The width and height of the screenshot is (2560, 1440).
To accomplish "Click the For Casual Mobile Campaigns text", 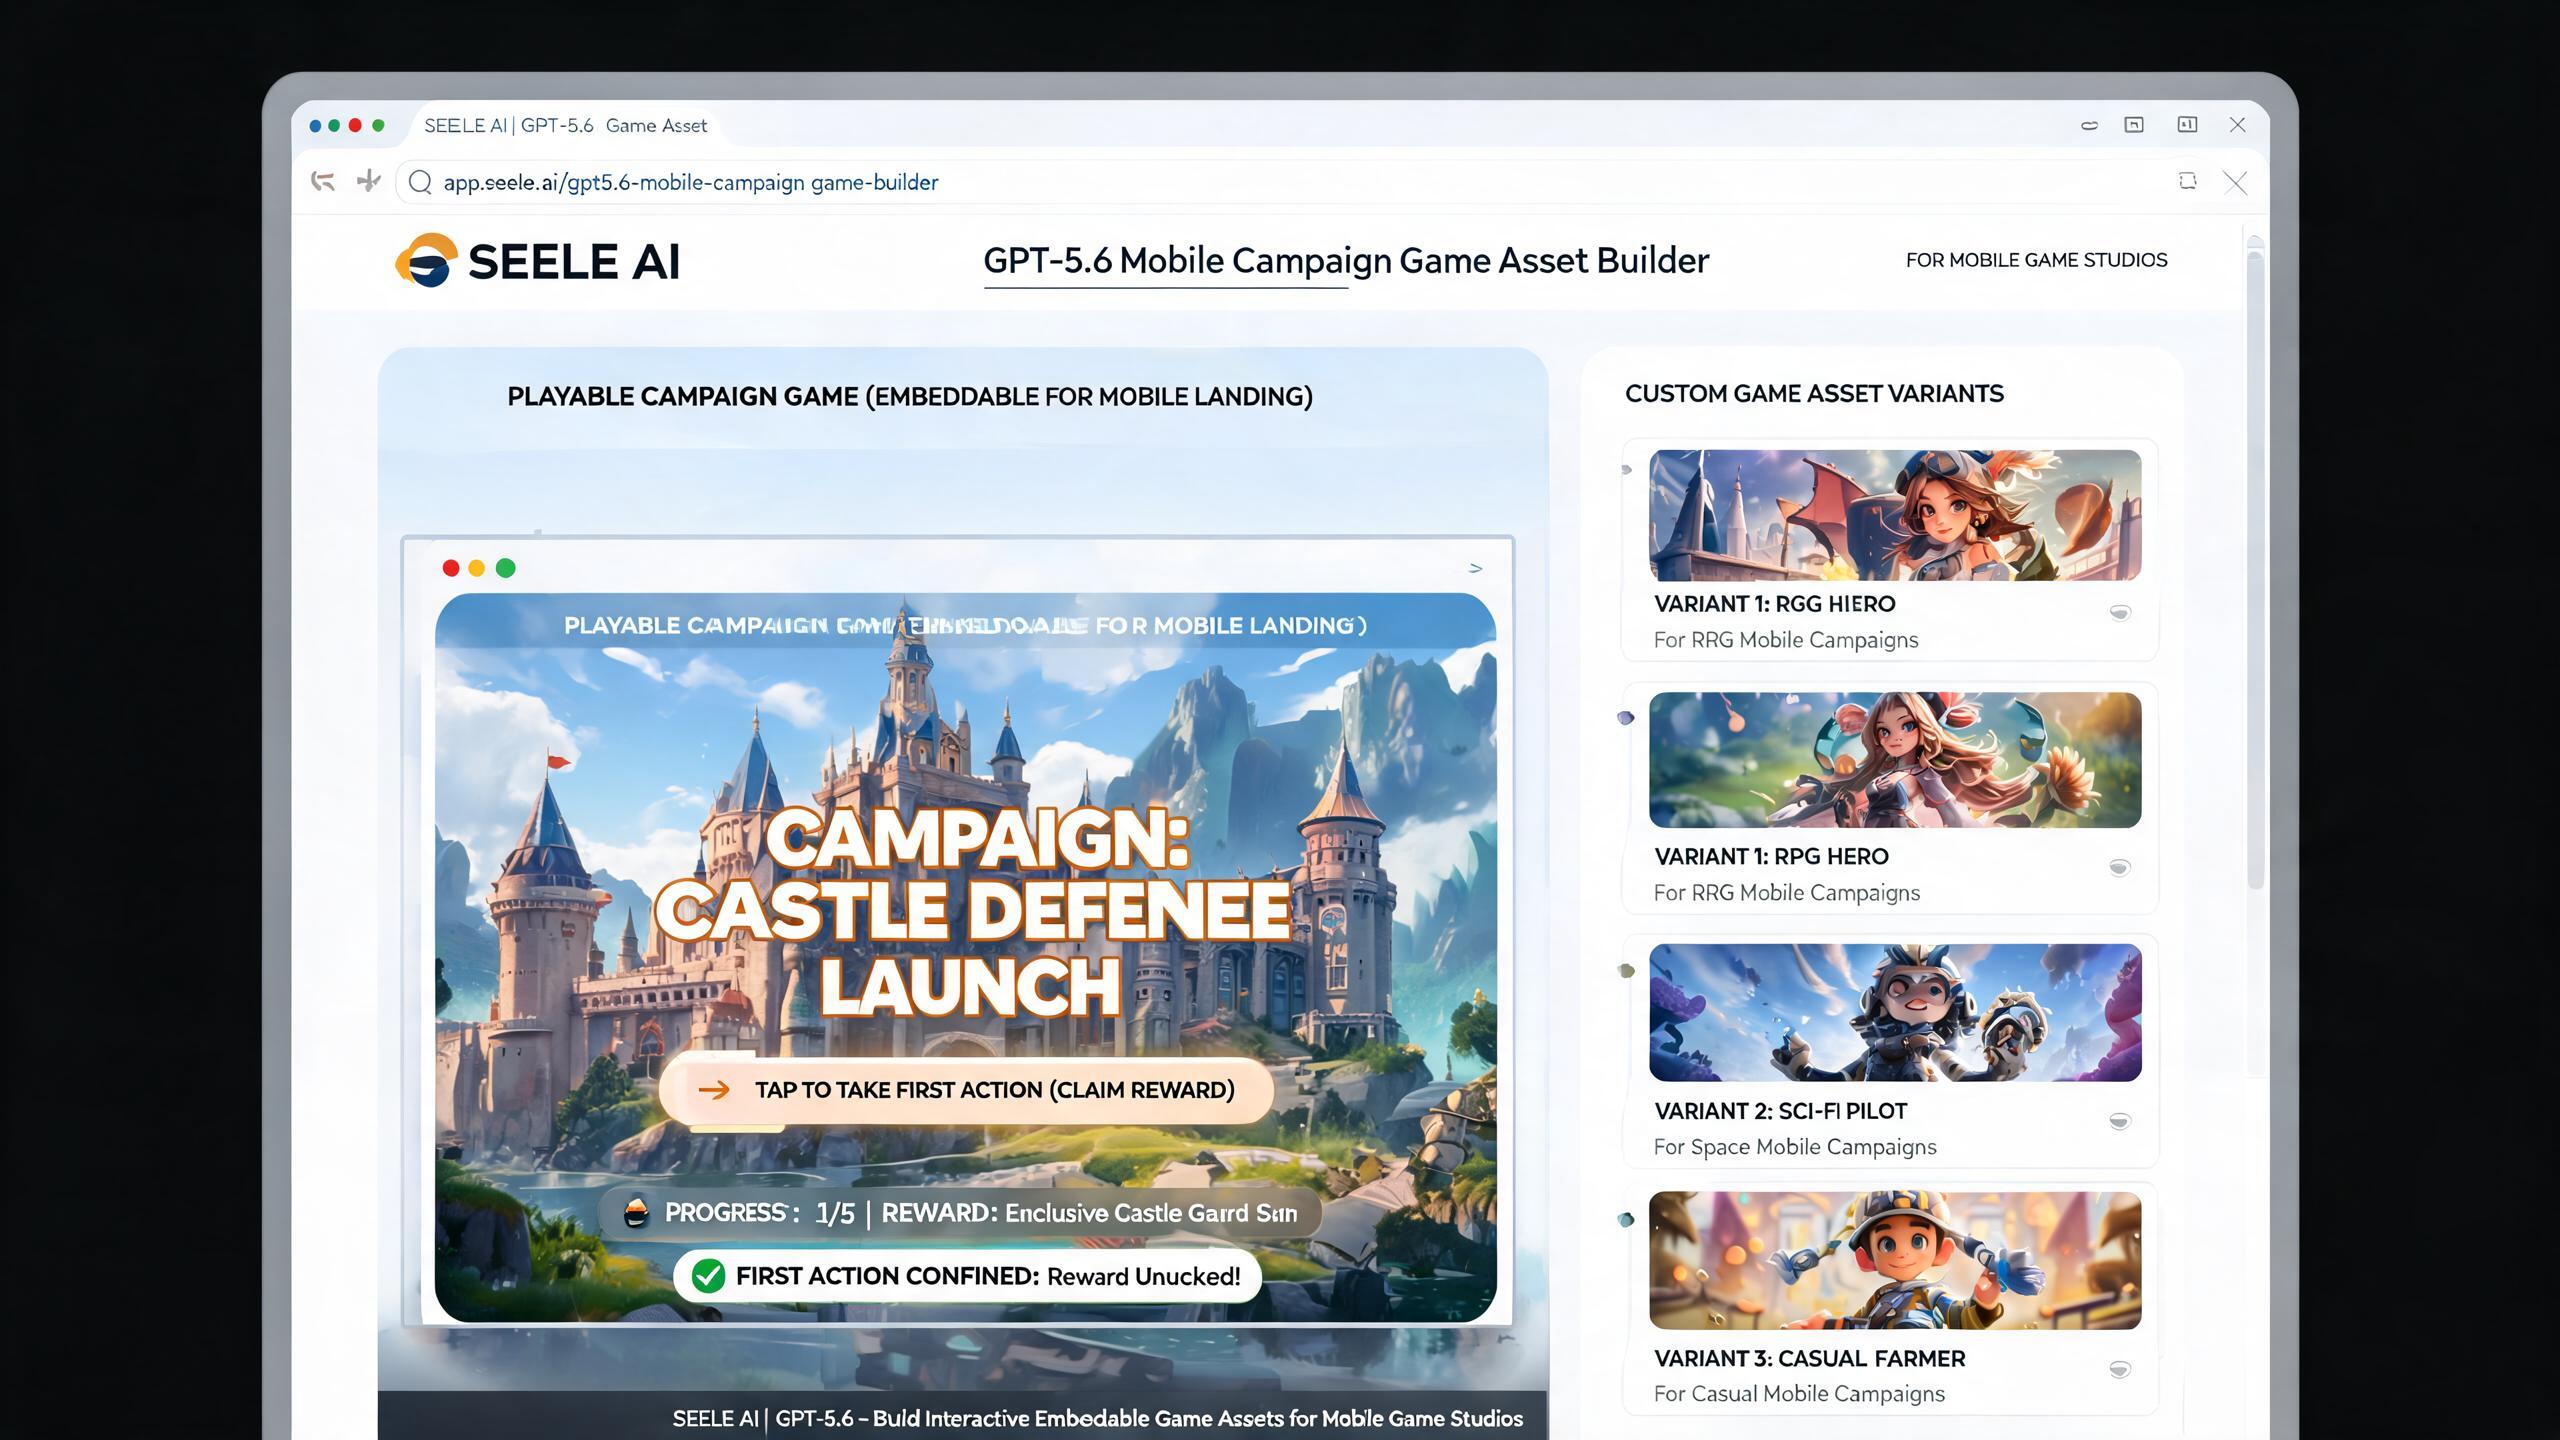I will 1799,1394.
